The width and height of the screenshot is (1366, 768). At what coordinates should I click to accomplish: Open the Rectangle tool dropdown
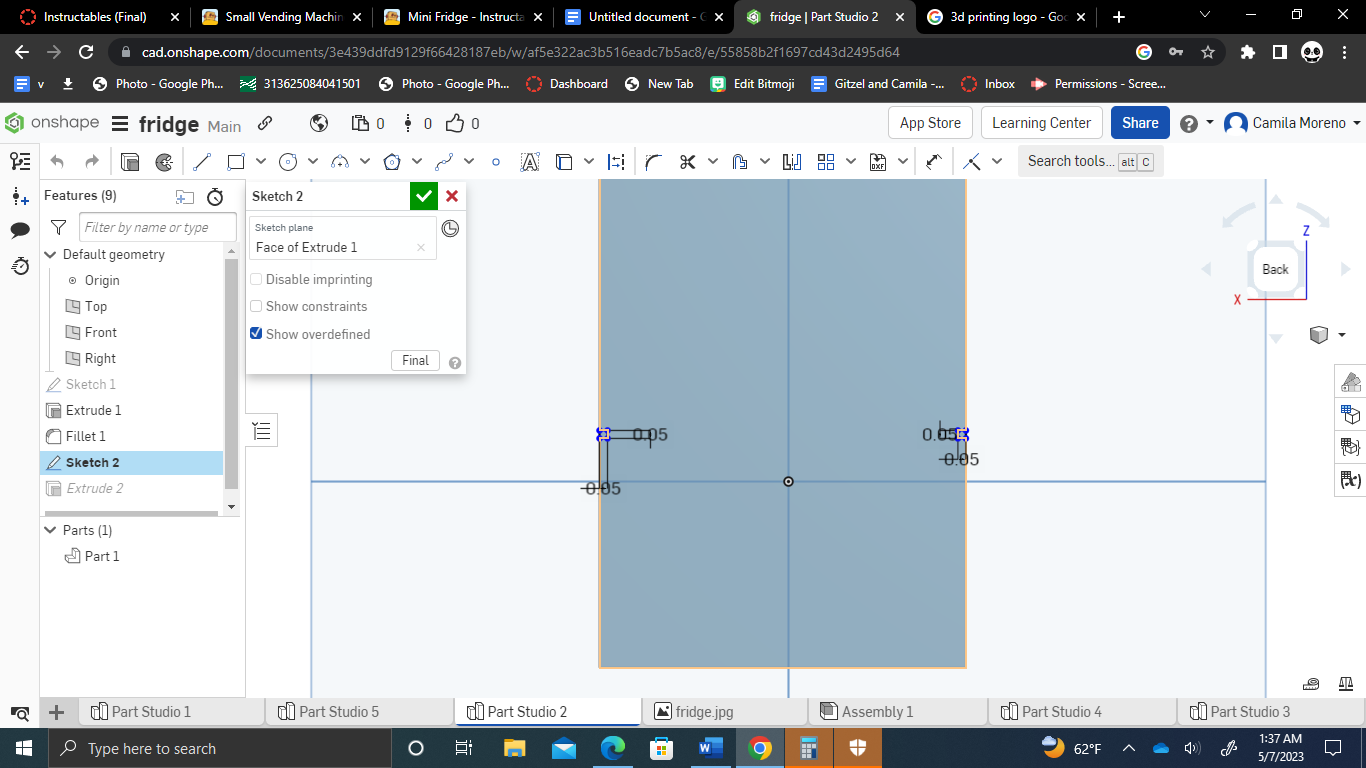coord(261,160)
